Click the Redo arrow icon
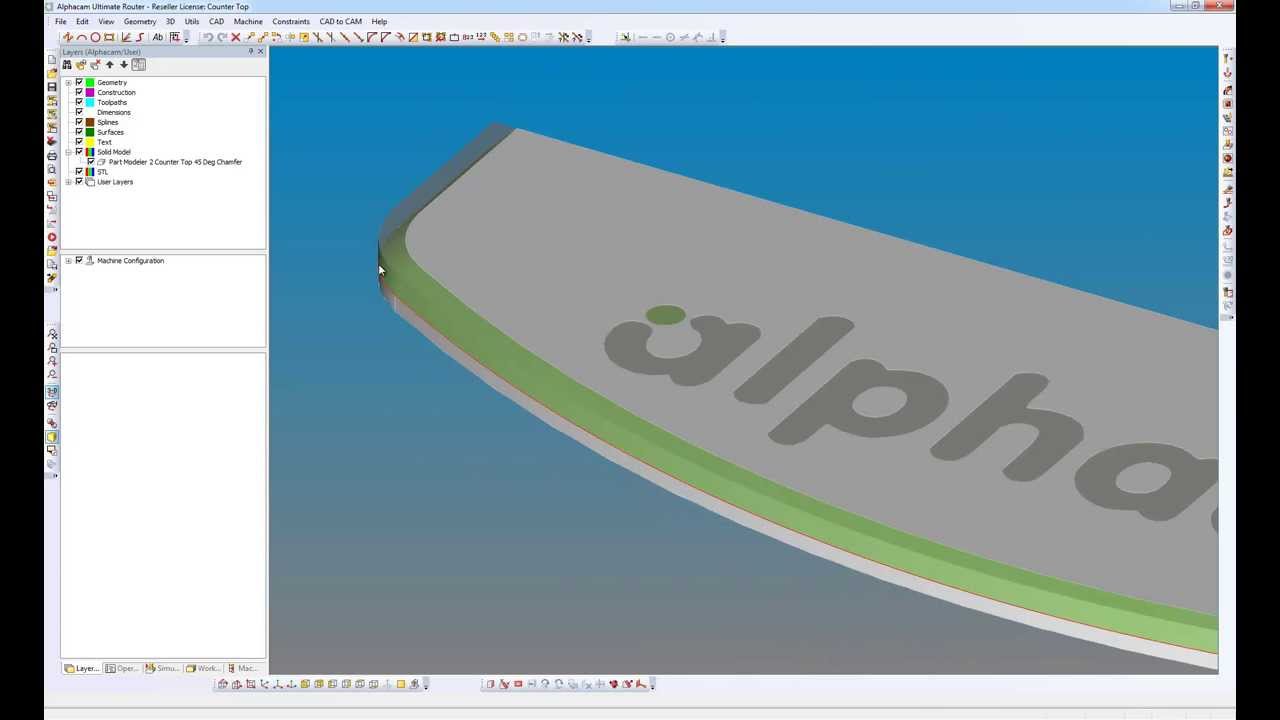 click(222, 37)
